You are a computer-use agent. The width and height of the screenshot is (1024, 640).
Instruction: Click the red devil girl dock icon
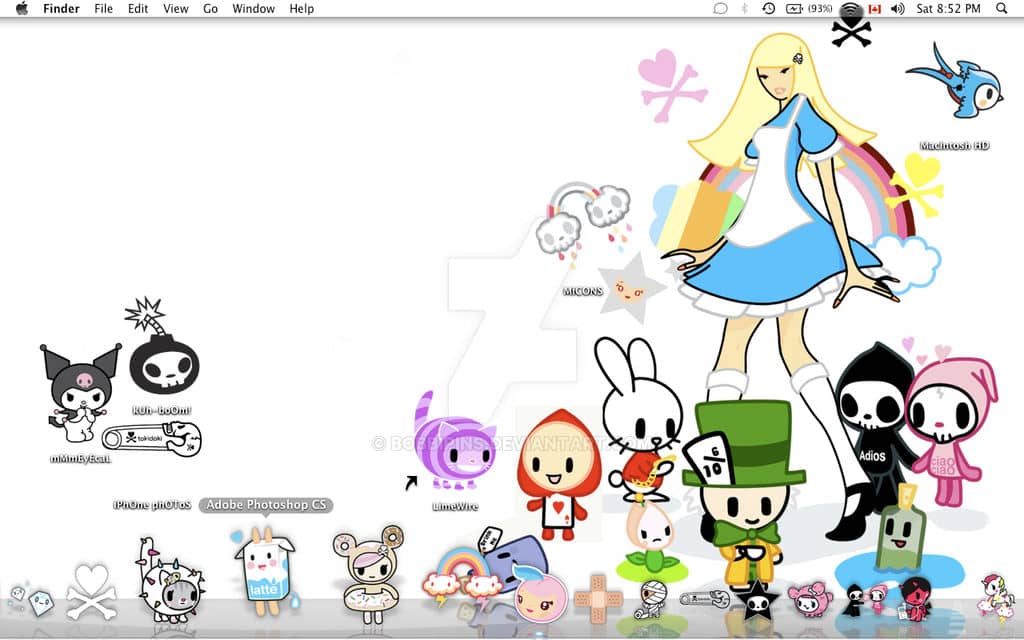coord(916,598)
